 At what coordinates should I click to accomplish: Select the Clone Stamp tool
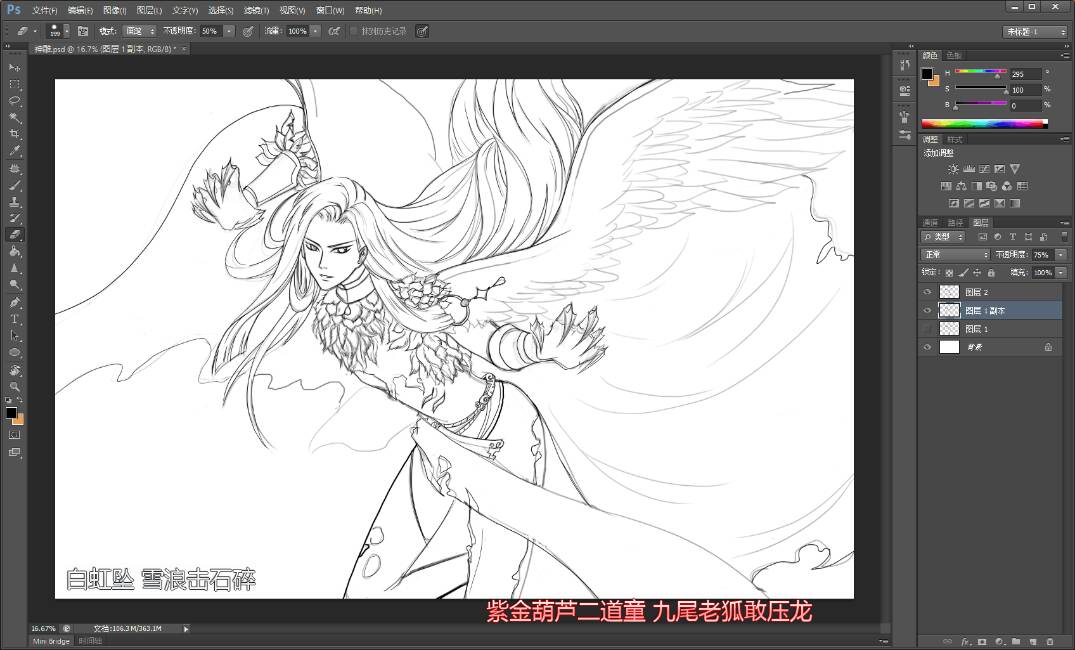coord(14,202)
